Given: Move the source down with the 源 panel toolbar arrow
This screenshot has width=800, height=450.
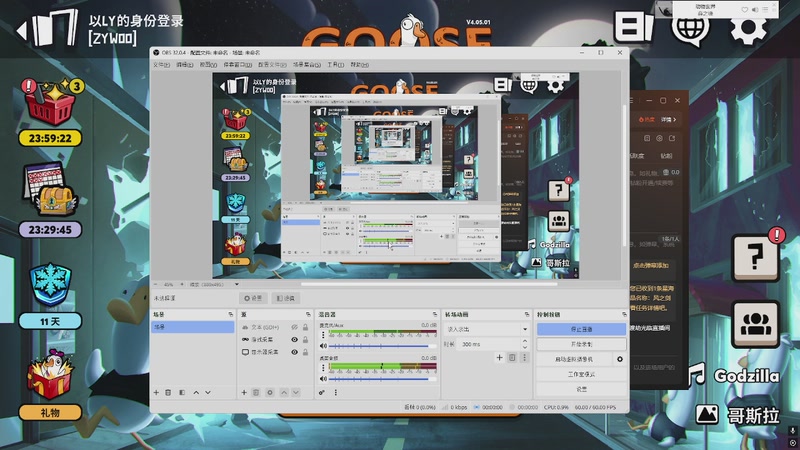Looking at the screenshot, I should [x=295, y=392].
